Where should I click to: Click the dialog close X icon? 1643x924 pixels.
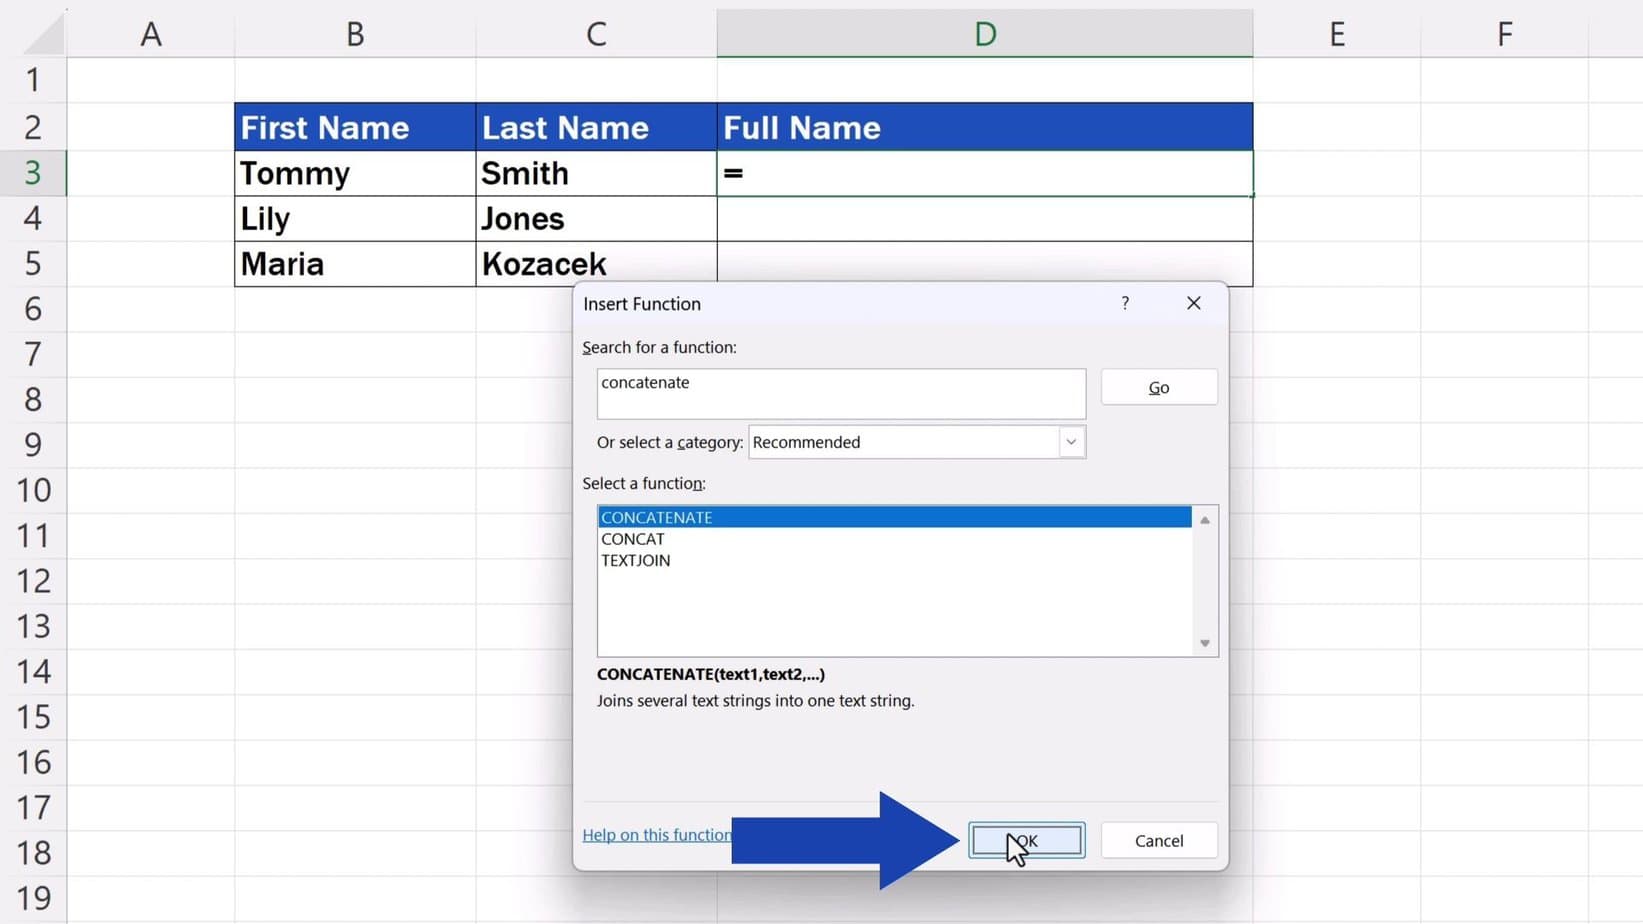click(1193, 303)
